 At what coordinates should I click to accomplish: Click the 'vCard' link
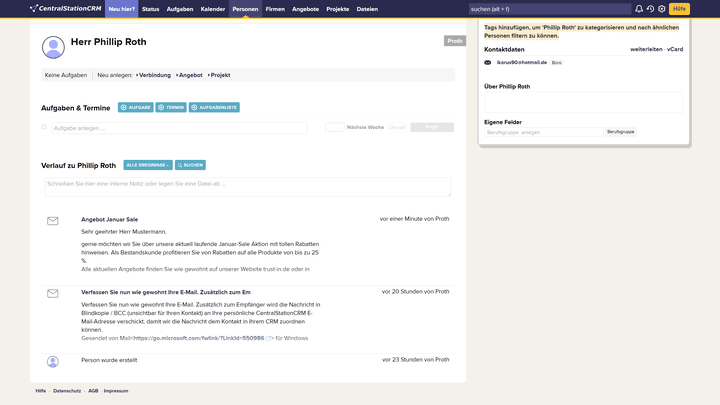pos(675,49)
